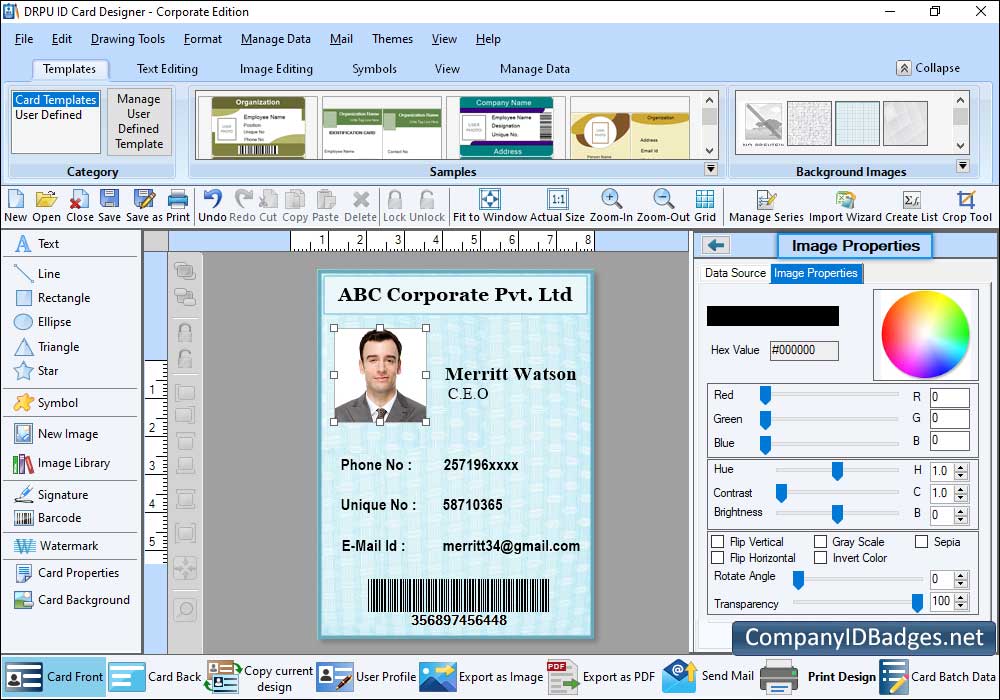Open Card Background settings
This screenshot has width=1000, height=700.
[72, 600]
